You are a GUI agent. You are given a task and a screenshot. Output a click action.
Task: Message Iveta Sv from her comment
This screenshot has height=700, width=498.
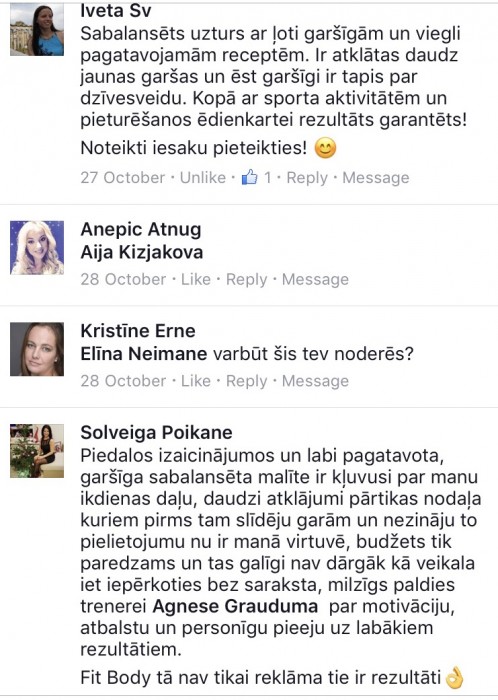tap(376, 178)
